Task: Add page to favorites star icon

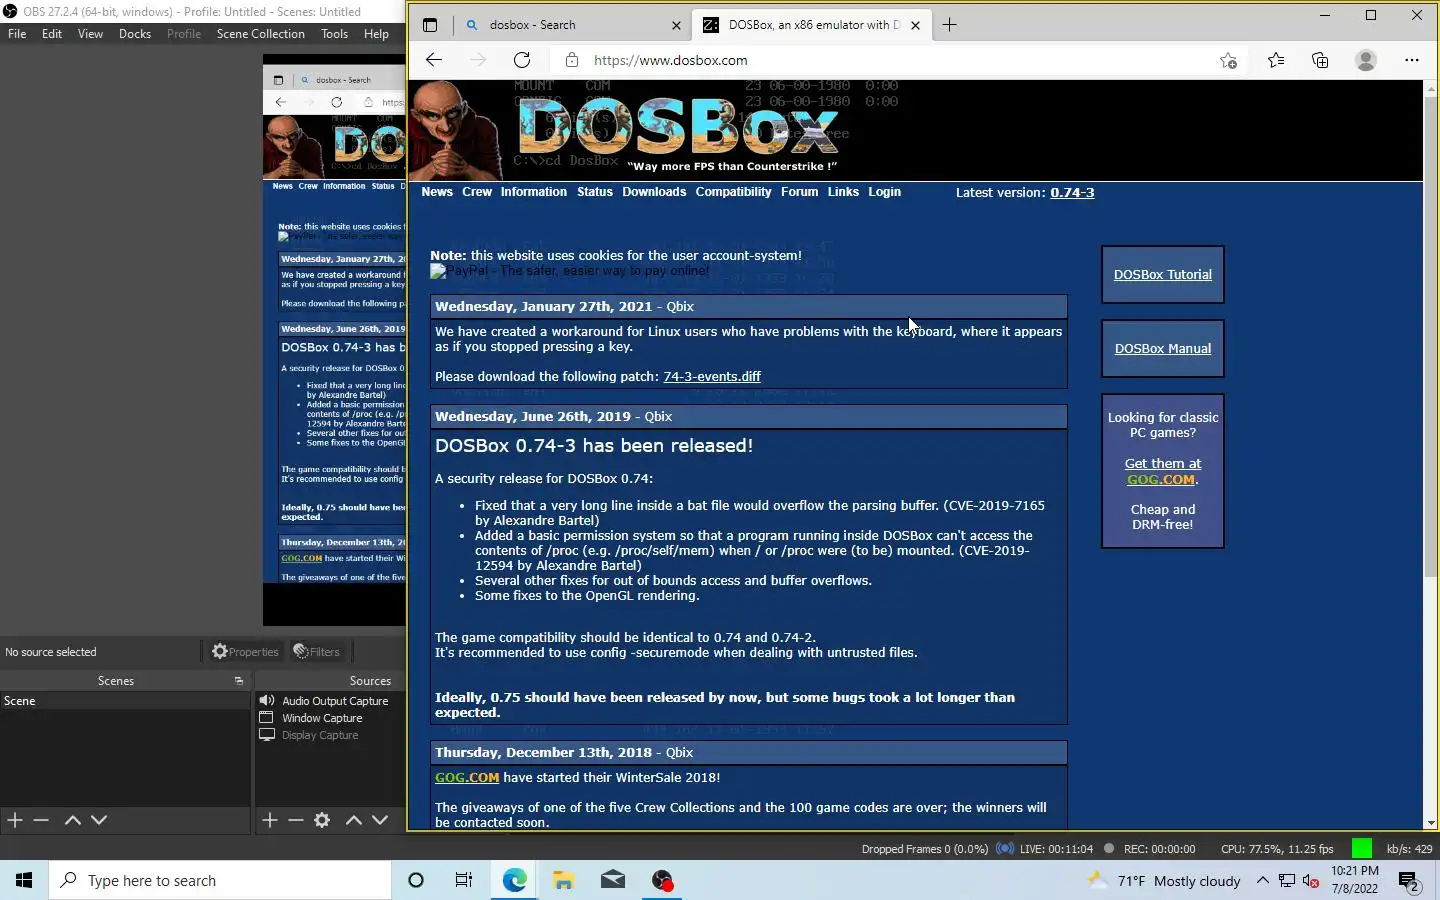Action: pos(1228,60)
